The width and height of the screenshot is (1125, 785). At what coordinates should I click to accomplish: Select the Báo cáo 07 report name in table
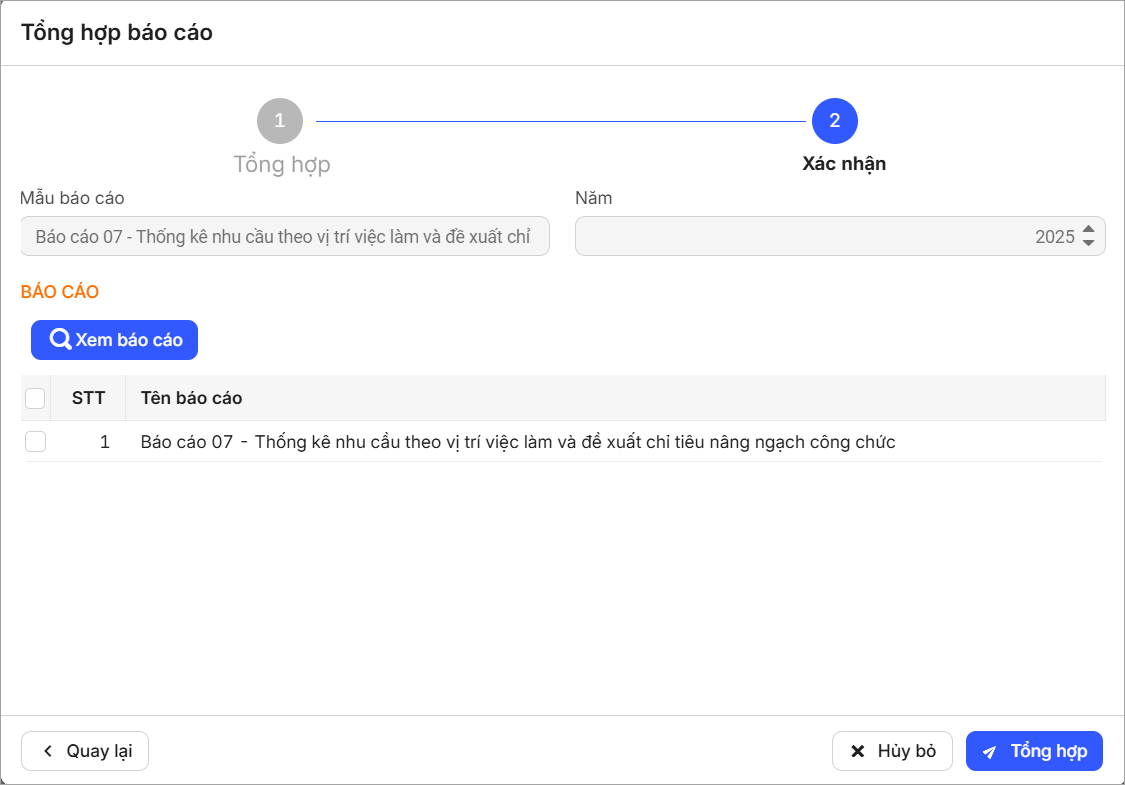[517, 442]
